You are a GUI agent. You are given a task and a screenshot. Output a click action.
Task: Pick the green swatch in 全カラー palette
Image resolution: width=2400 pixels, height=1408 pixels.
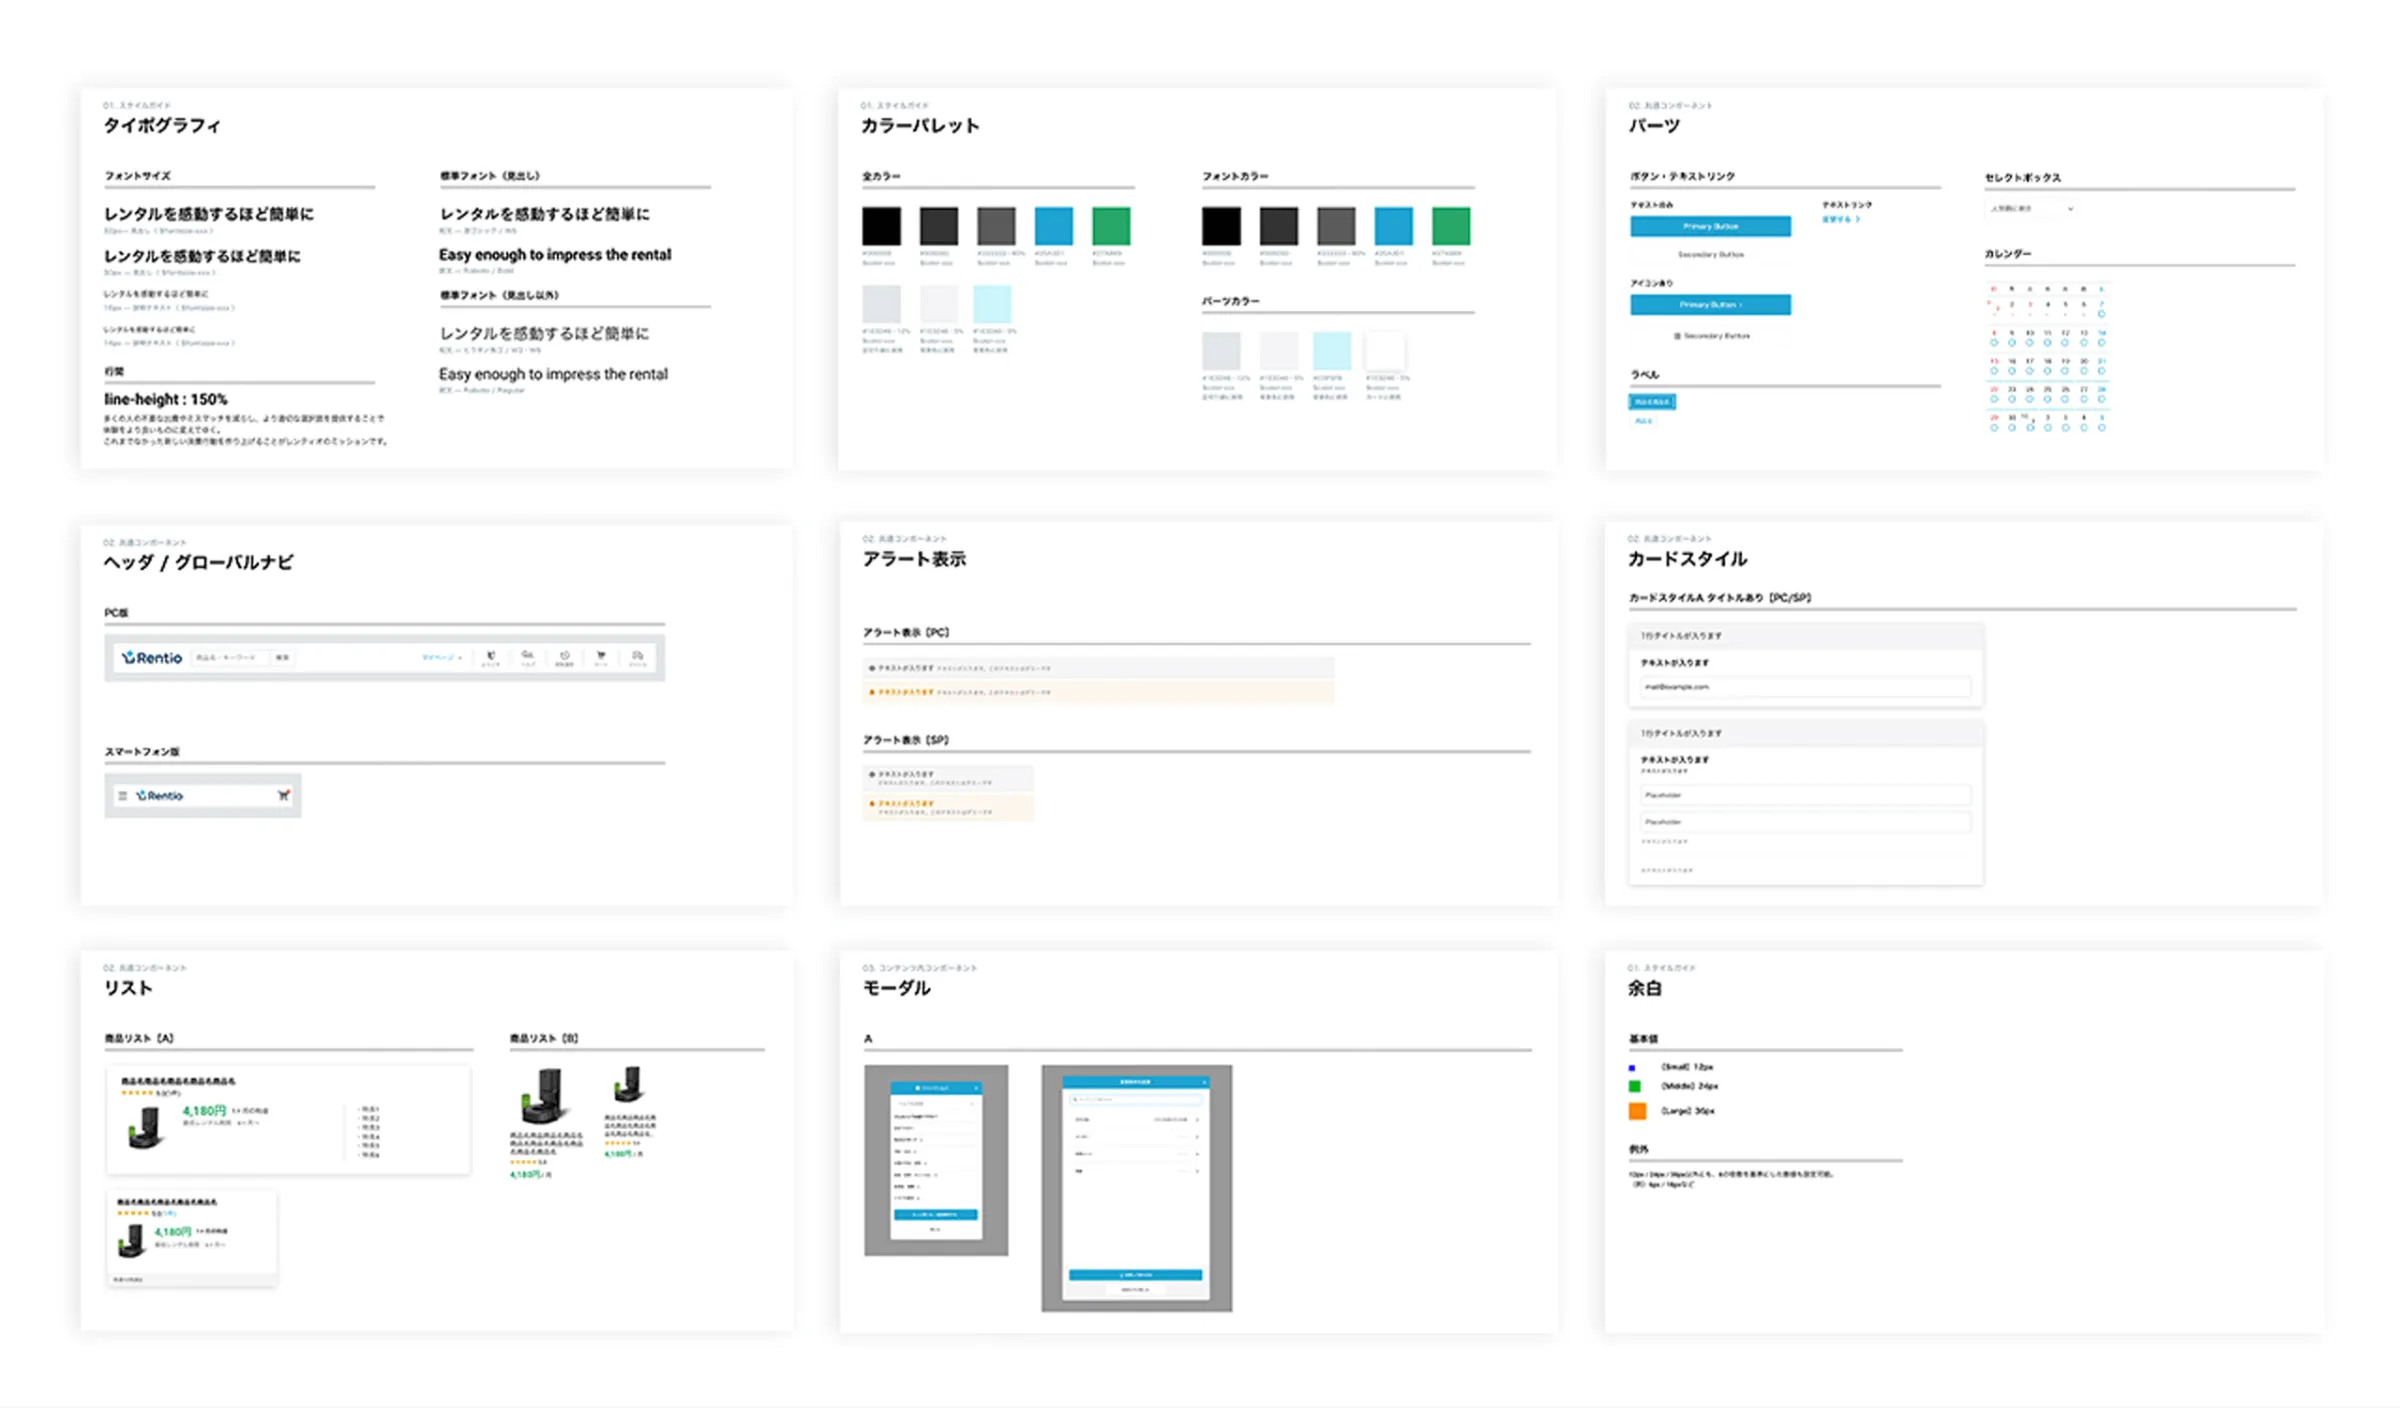coord(1111,226)
